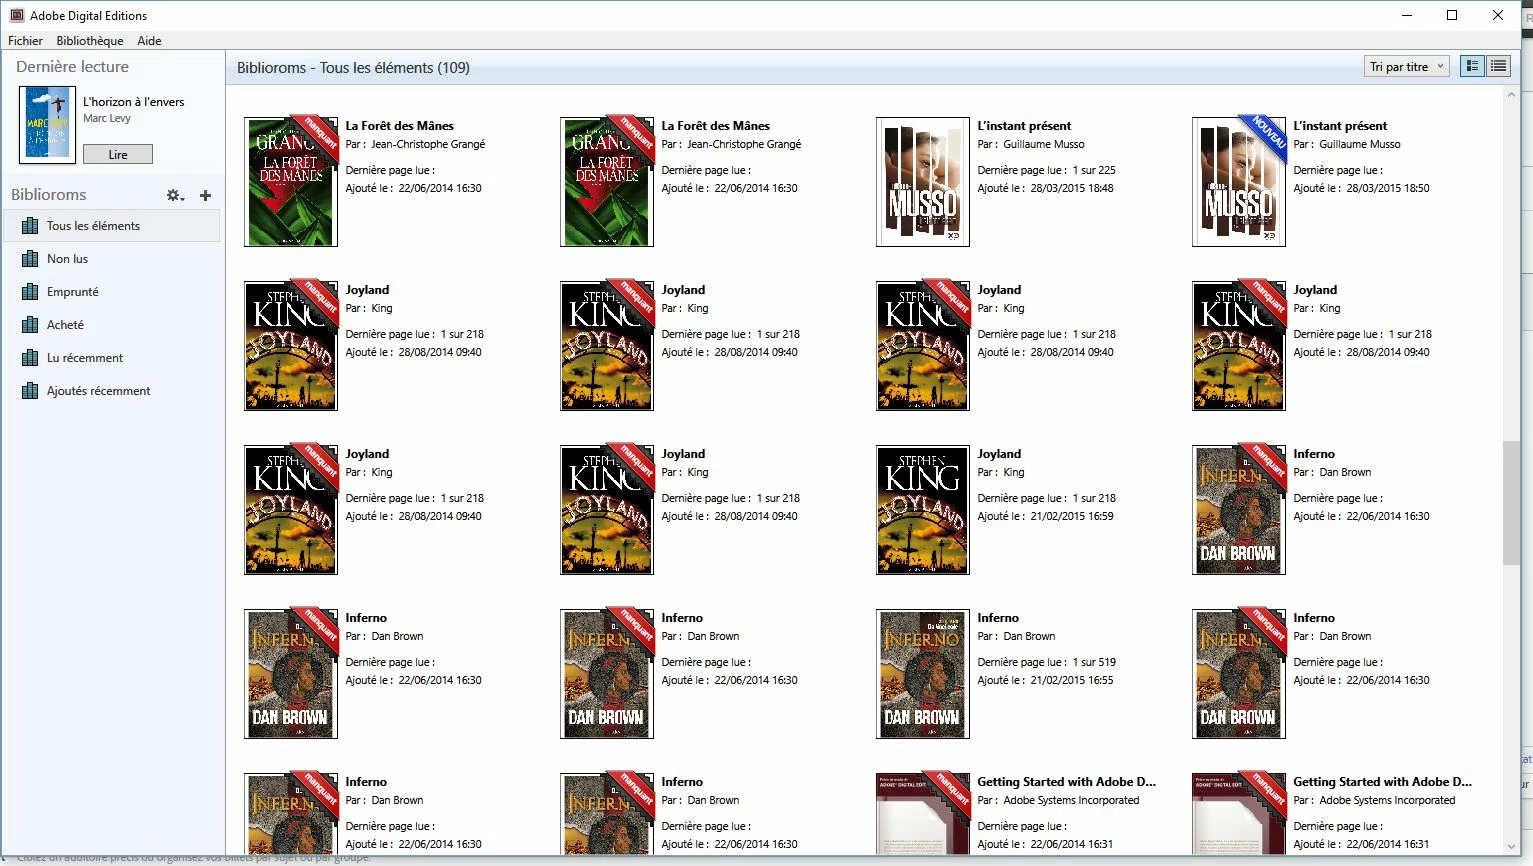Add a new bookshelf with plus icon
Viewport: 1533px width, 866px height.
pos(205,196)
